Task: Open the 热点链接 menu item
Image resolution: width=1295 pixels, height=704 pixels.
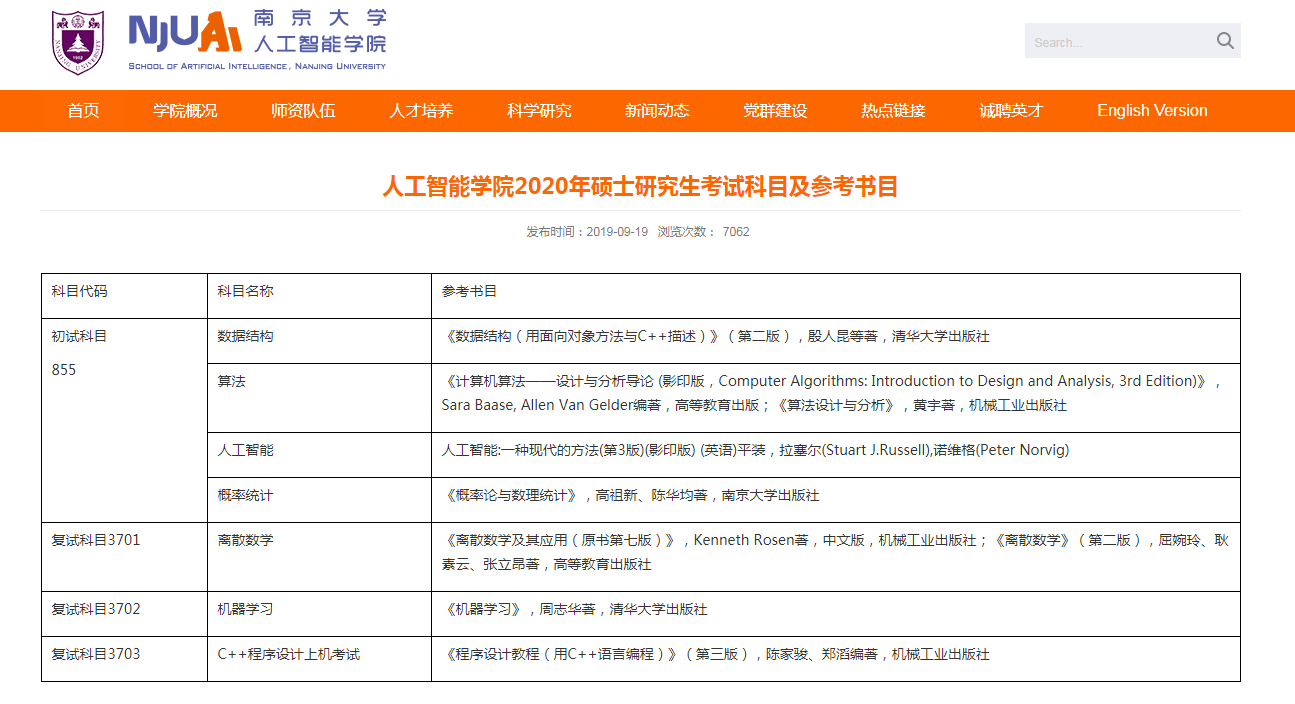Action: click(x=893, y=111)
